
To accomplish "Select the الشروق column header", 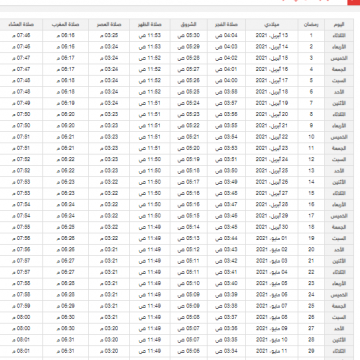I will point(189,24).
